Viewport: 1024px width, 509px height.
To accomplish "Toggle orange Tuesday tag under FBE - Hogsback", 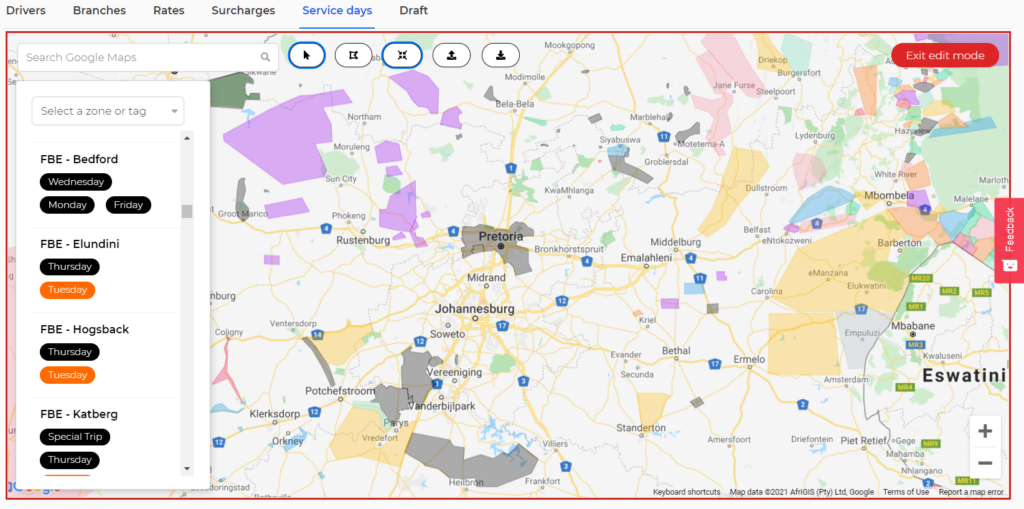I will 67,374.
